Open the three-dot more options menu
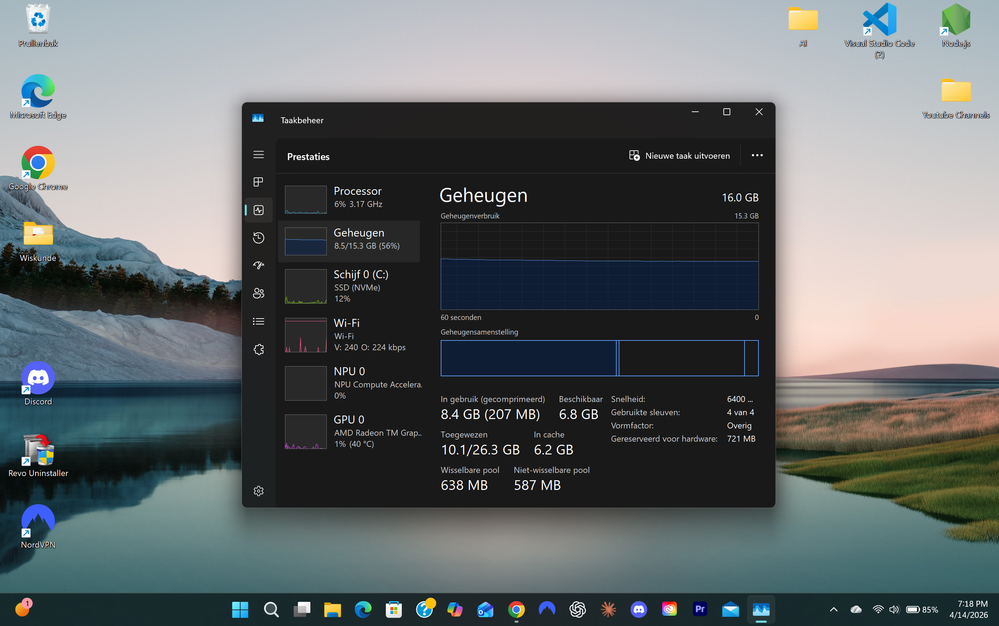This screenshot has width=999, height=626. pyautogui.click(x=757, y=156)
